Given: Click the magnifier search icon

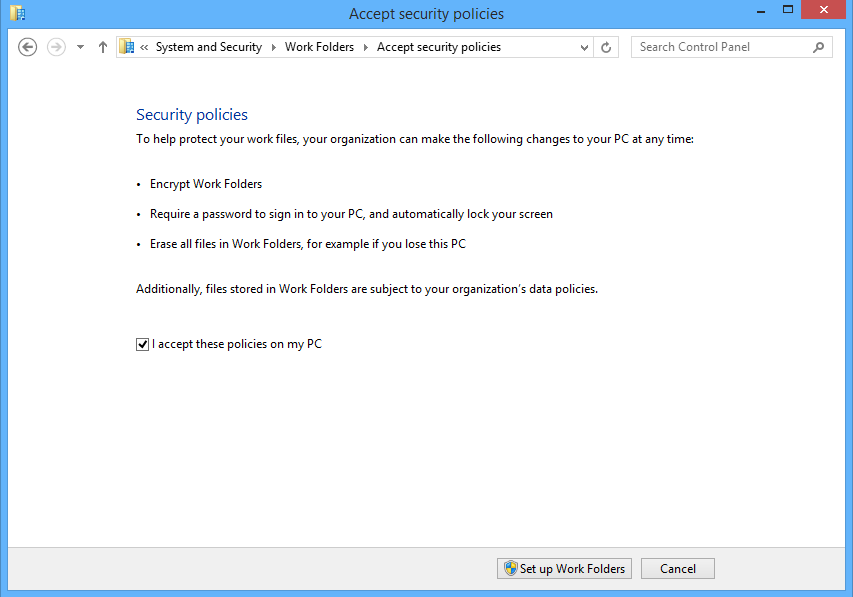Looking at the screenshot, I should [x=818, y=47].
